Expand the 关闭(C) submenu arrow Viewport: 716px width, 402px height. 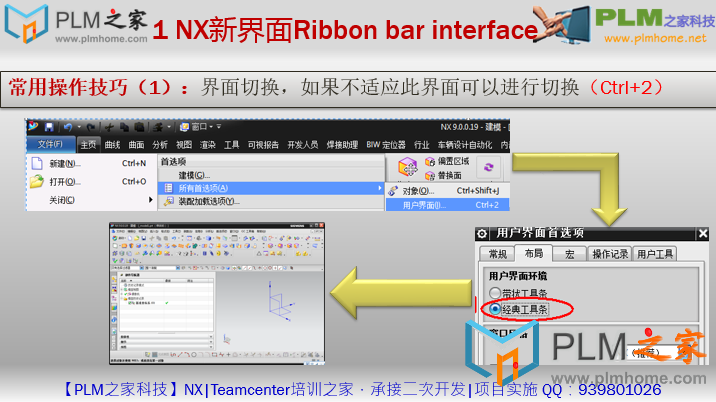[x=150, y=200]
